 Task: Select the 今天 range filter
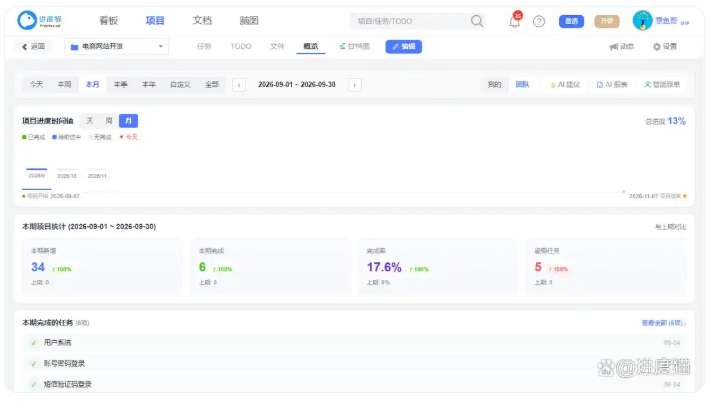(36, 84)
